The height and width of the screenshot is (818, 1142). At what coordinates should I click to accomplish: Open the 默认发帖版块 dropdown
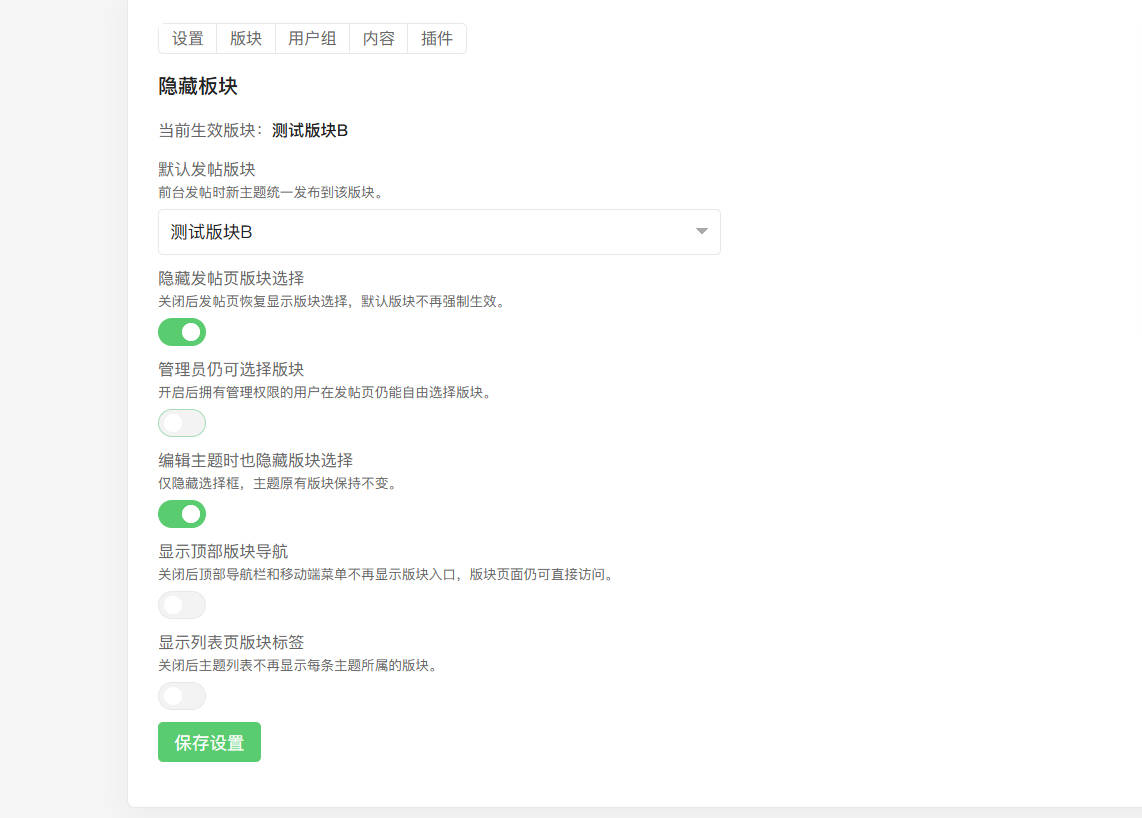point(439,232)
